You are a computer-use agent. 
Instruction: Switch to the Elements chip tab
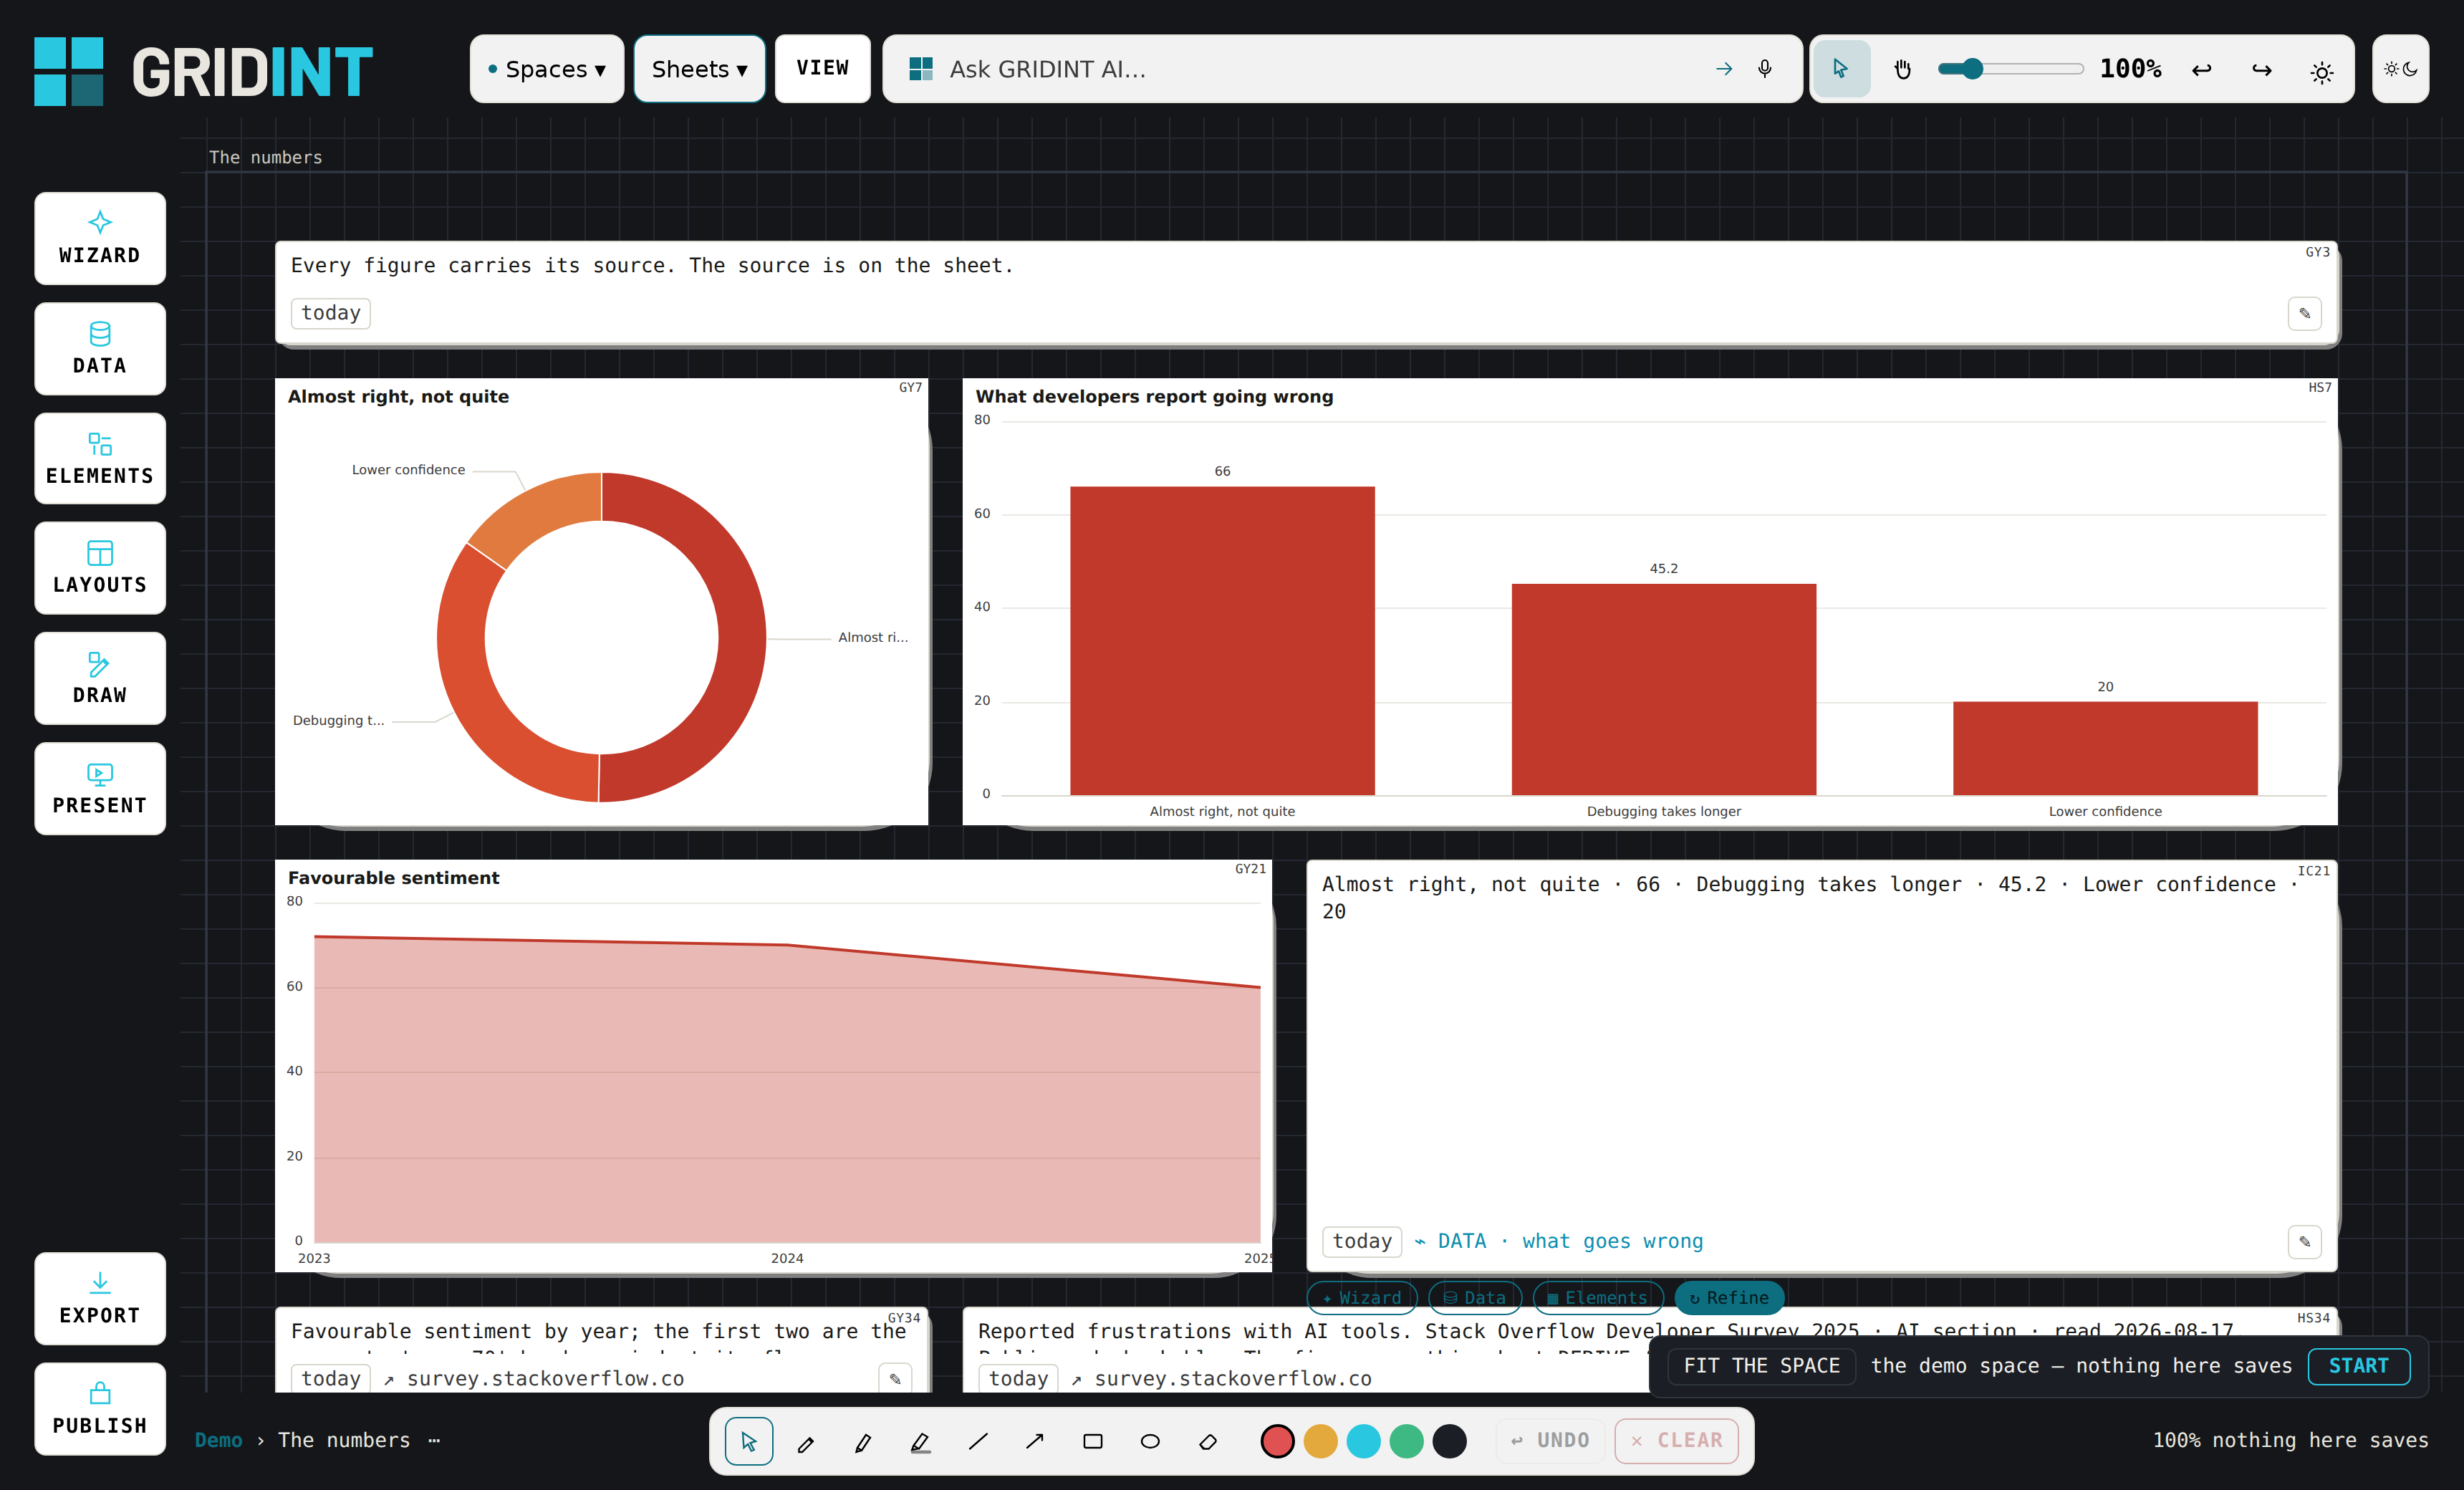tap(1598, 1297)
